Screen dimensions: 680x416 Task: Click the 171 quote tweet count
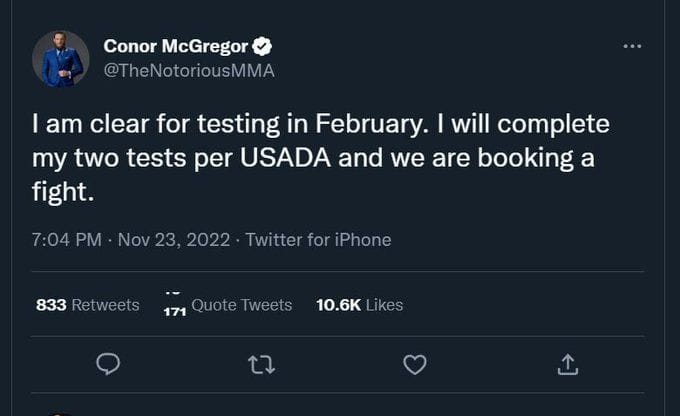[174, 312]
